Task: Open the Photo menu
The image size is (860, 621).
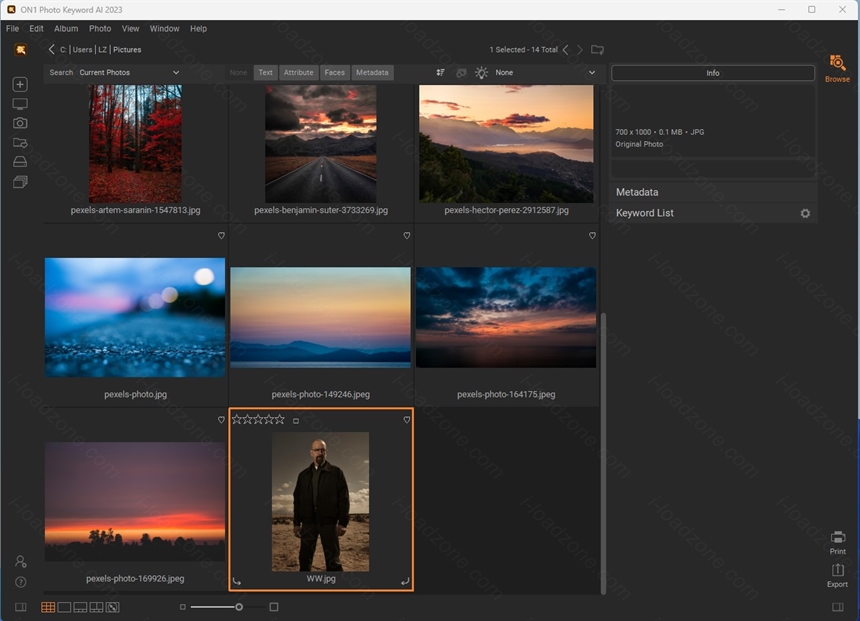Action: pos(100,29)
